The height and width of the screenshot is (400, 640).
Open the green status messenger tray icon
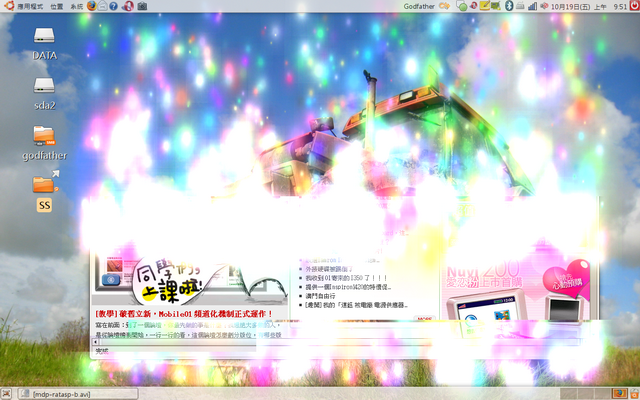(462, 6)
